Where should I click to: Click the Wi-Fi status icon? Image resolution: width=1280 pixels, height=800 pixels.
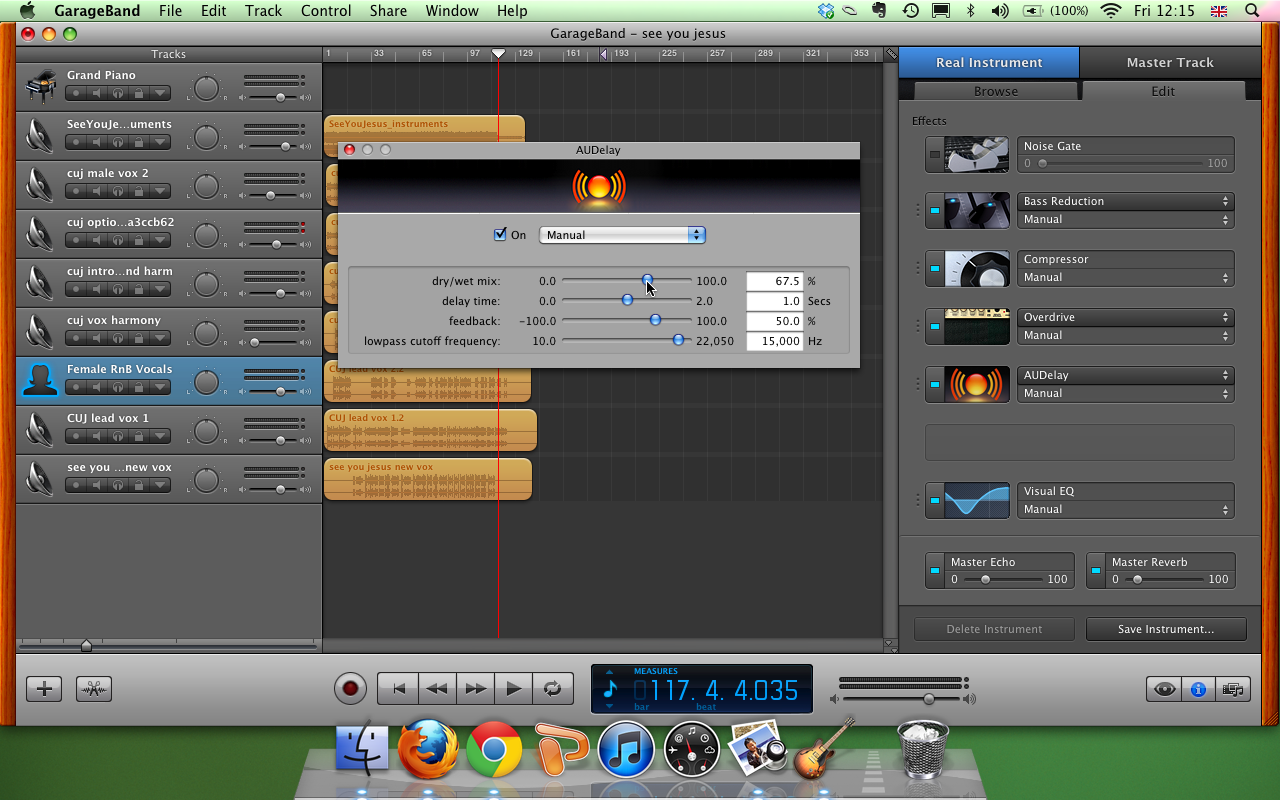click(x=1110, y=11)
